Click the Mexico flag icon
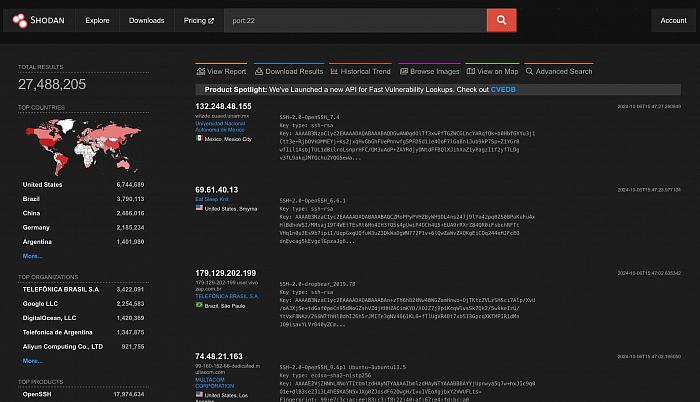Screen dimensions: 700x402 click(199, 138)
